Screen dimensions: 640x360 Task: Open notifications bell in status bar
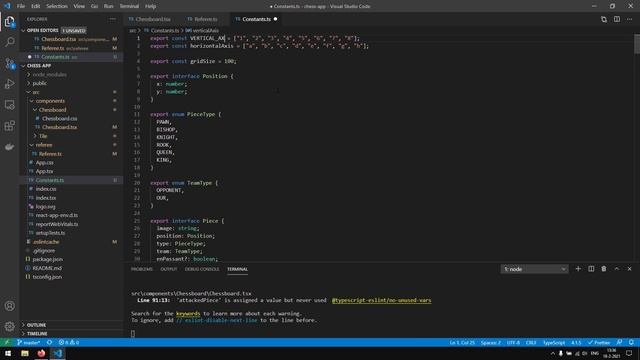tap(631, 342)
